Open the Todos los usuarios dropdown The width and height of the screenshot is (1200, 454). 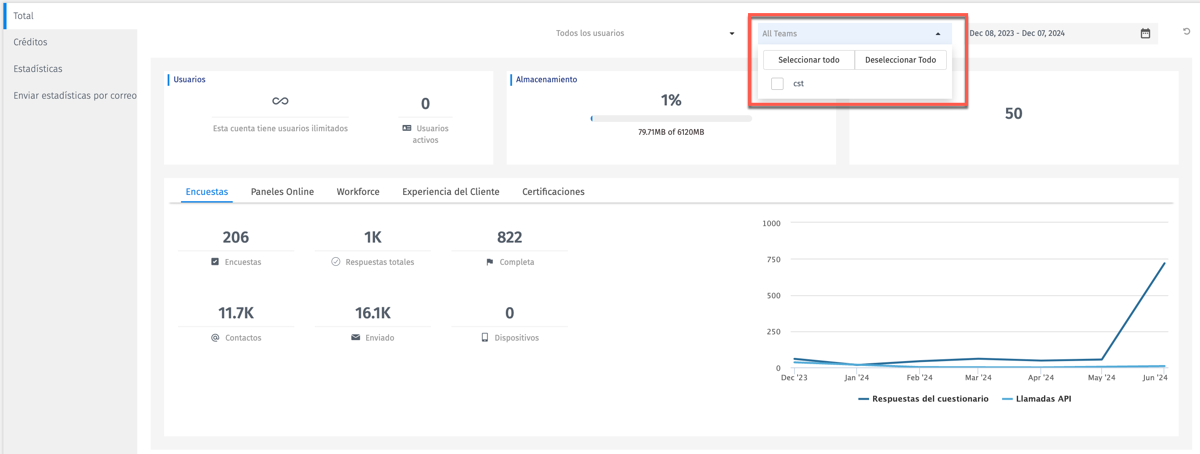[x=645, y=34]
